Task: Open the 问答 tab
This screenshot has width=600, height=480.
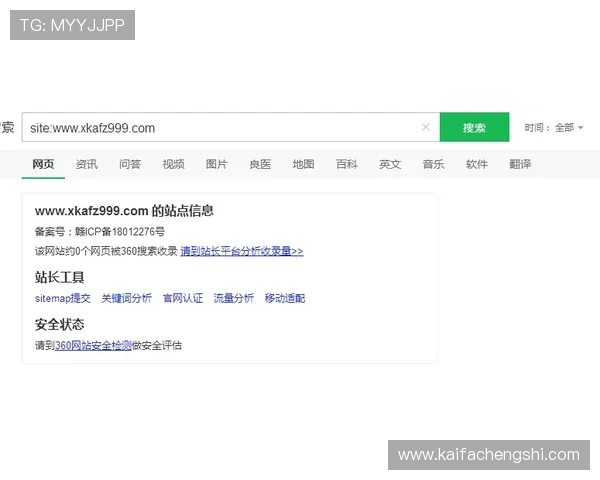Action: [x=130, y=164]
